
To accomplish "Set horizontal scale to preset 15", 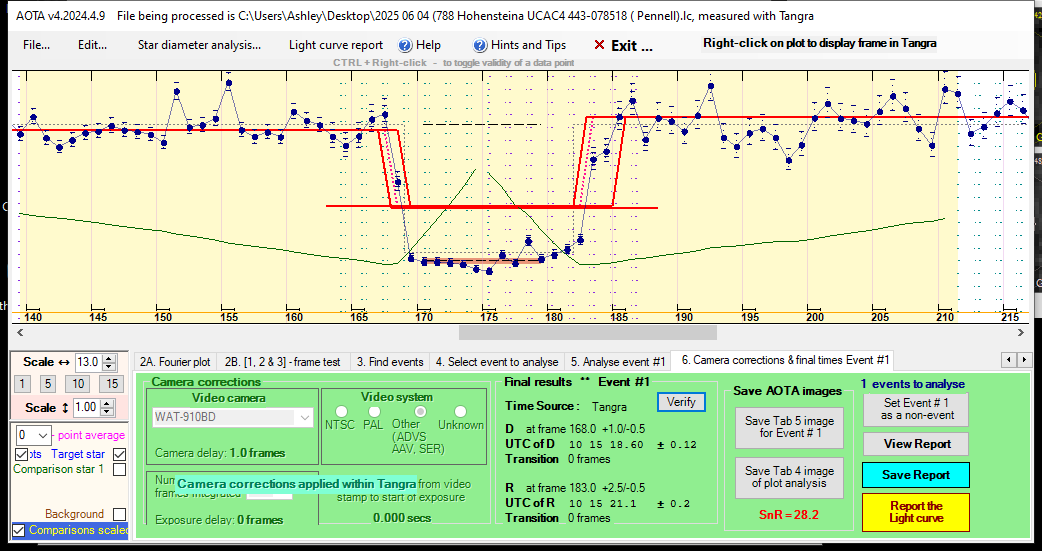I will 113,384.
